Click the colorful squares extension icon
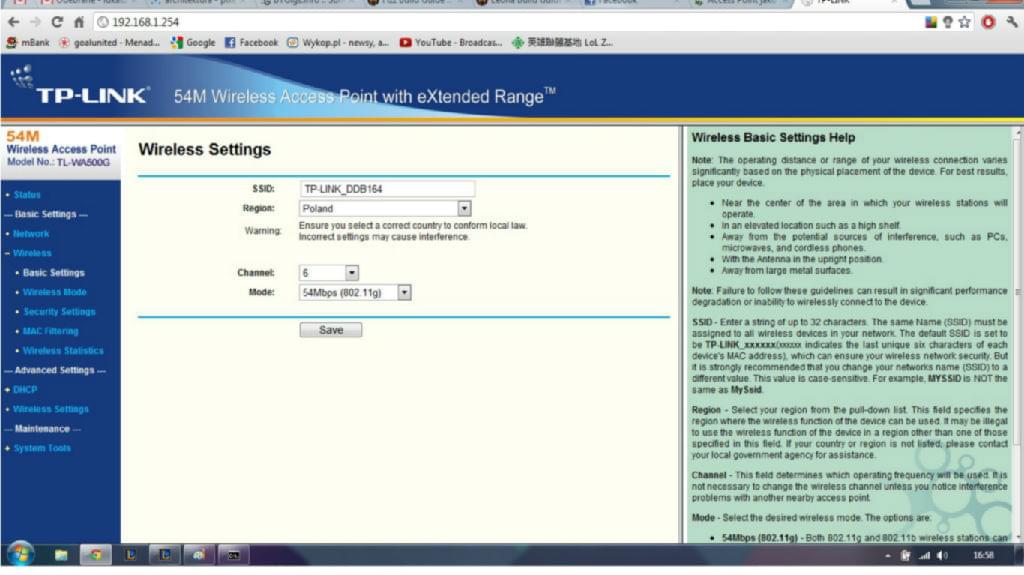This screenshot has width=1024, height=575. [x=931, y=22]
